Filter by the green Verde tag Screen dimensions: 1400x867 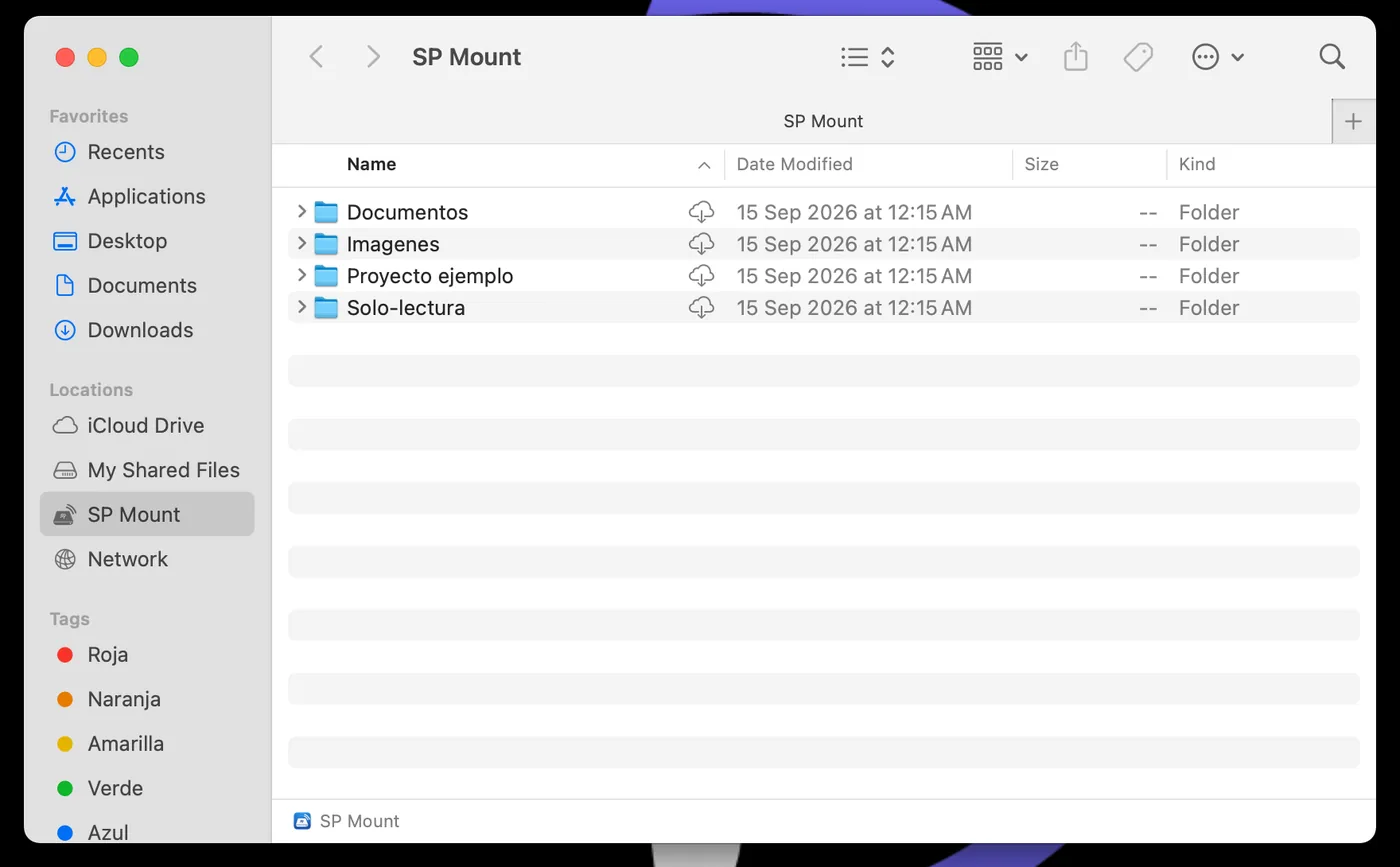click(x=147, y=788)
